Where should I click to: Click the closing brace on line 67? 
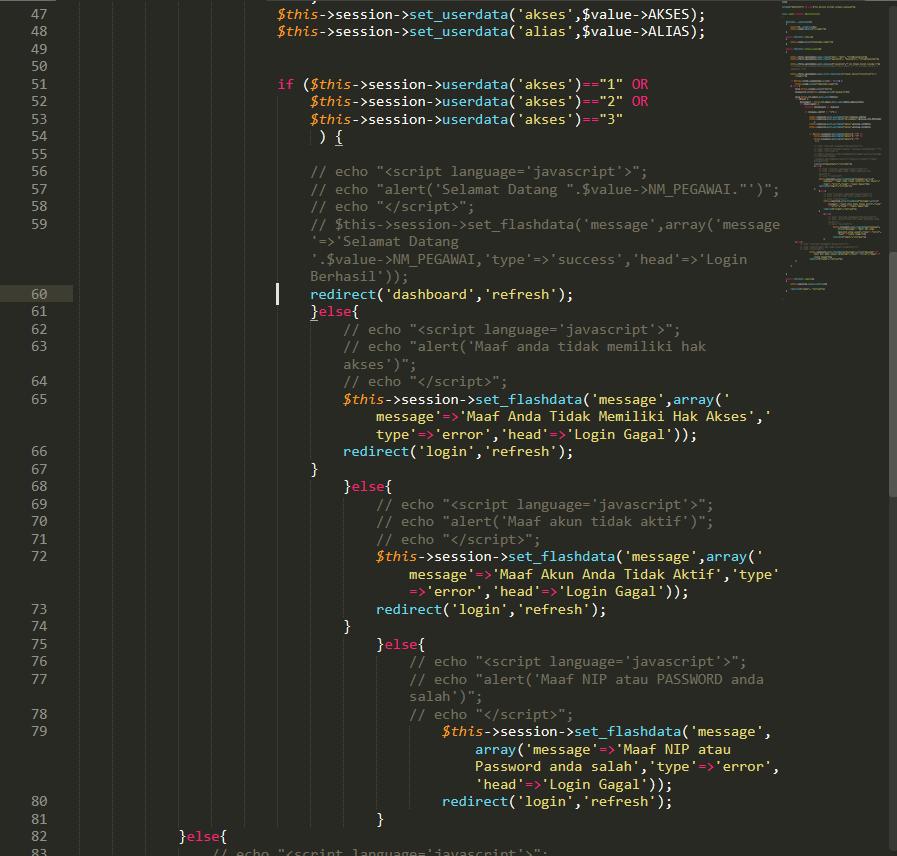click(314, 470)
